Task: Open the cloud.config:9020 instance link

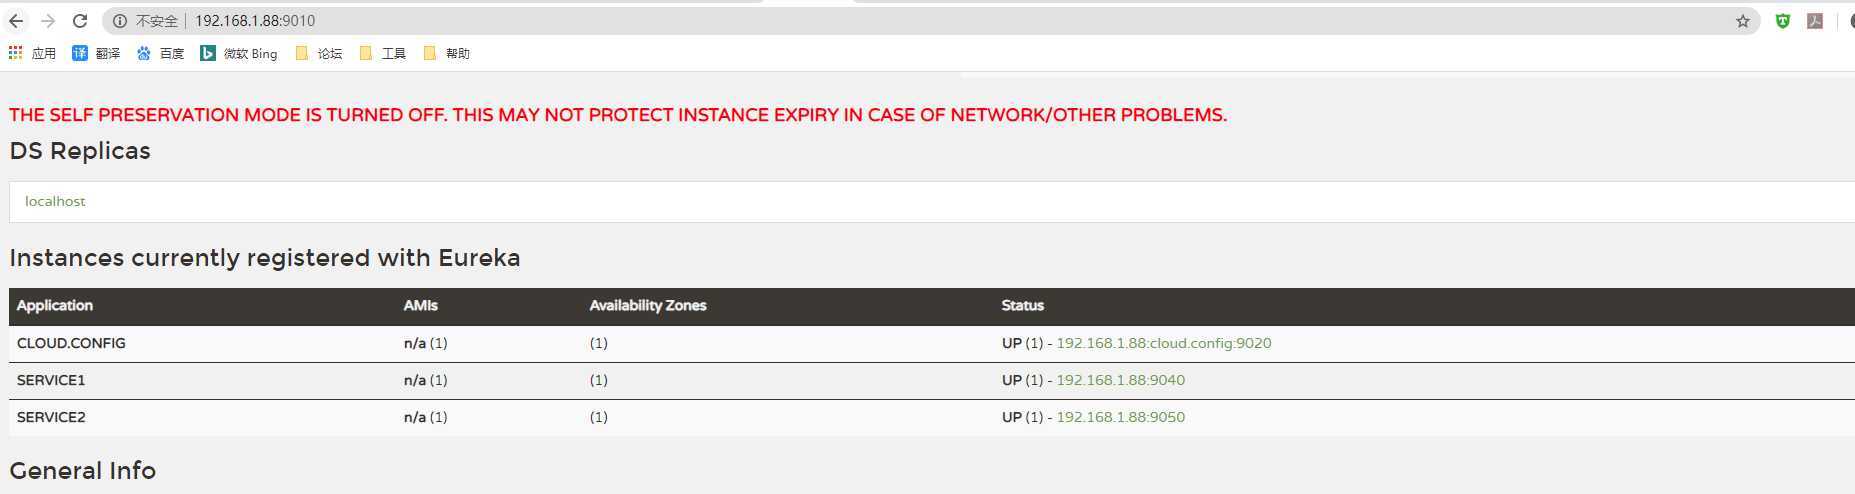Action: point(1164,343)
